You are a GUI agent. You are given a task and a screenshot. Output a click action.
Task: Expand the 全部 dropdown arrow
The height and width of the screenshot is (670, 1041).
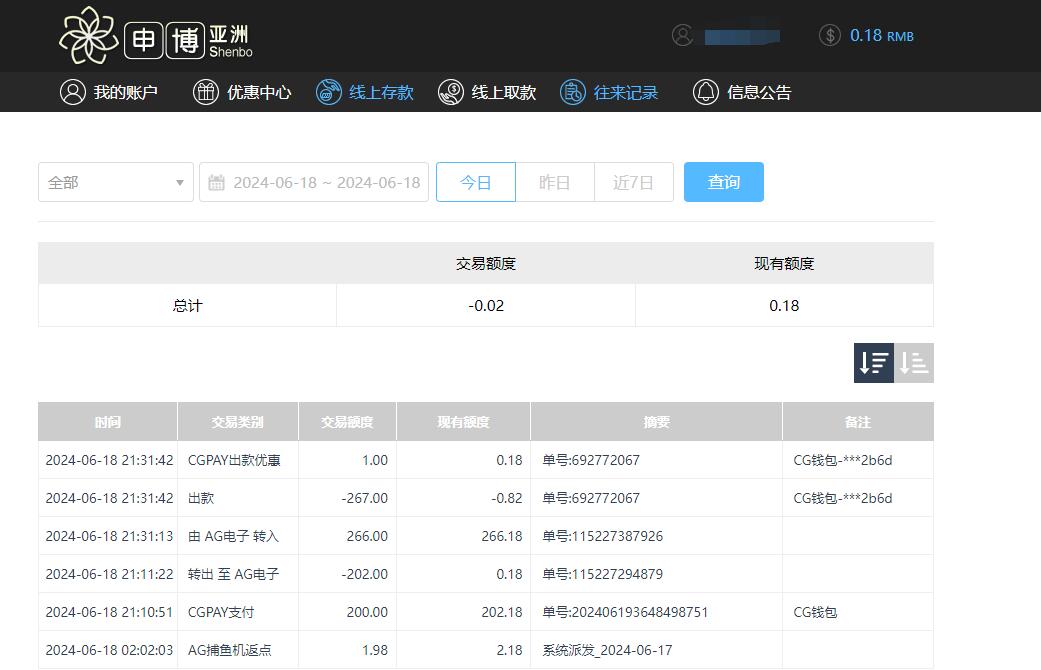(180, 182)
